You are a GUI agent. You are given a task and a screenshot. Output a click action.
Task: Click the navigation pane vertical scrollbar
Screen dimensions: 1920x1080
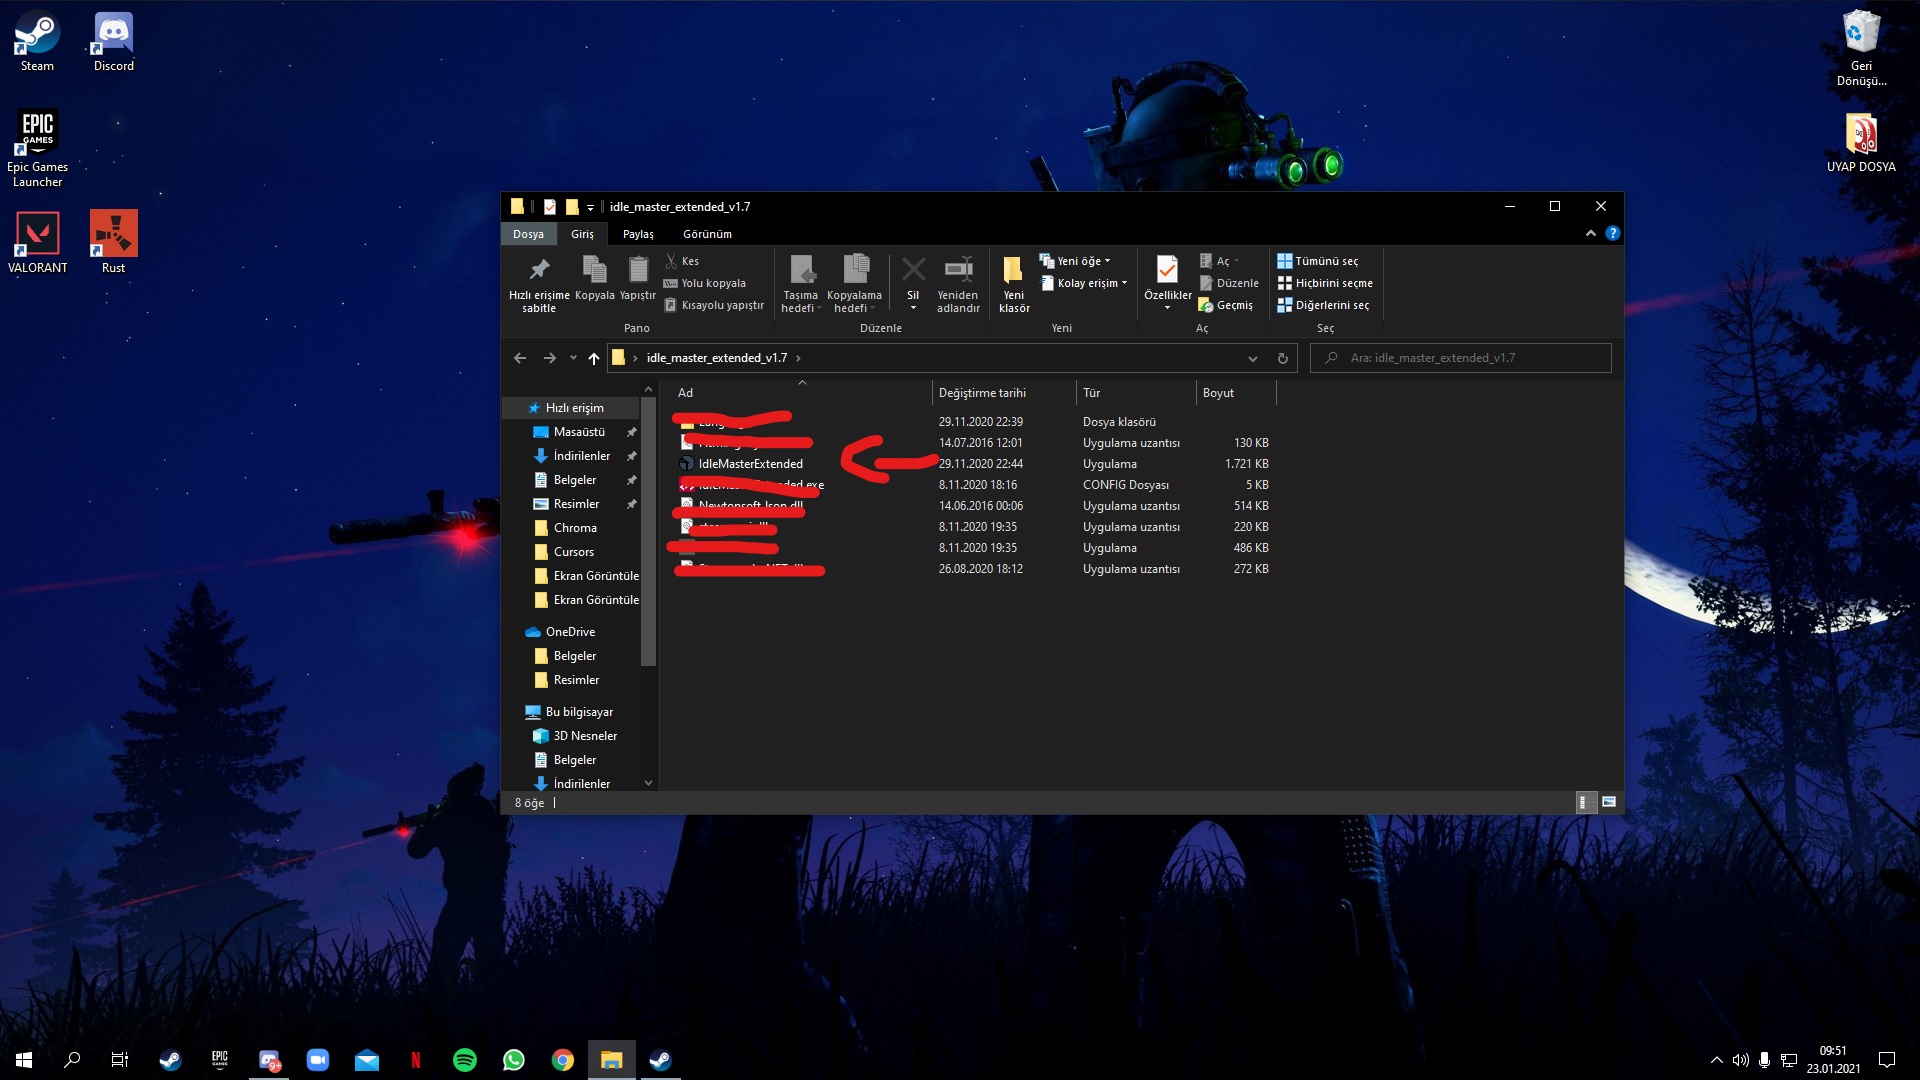[x=648, y=530]
